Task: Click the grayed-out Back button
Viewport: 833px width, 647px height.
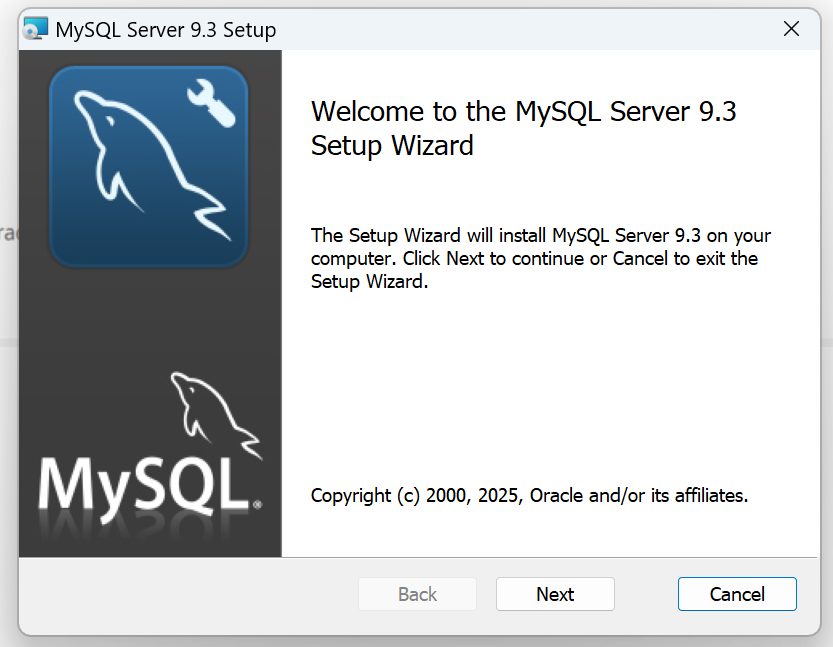Action: 417,594
